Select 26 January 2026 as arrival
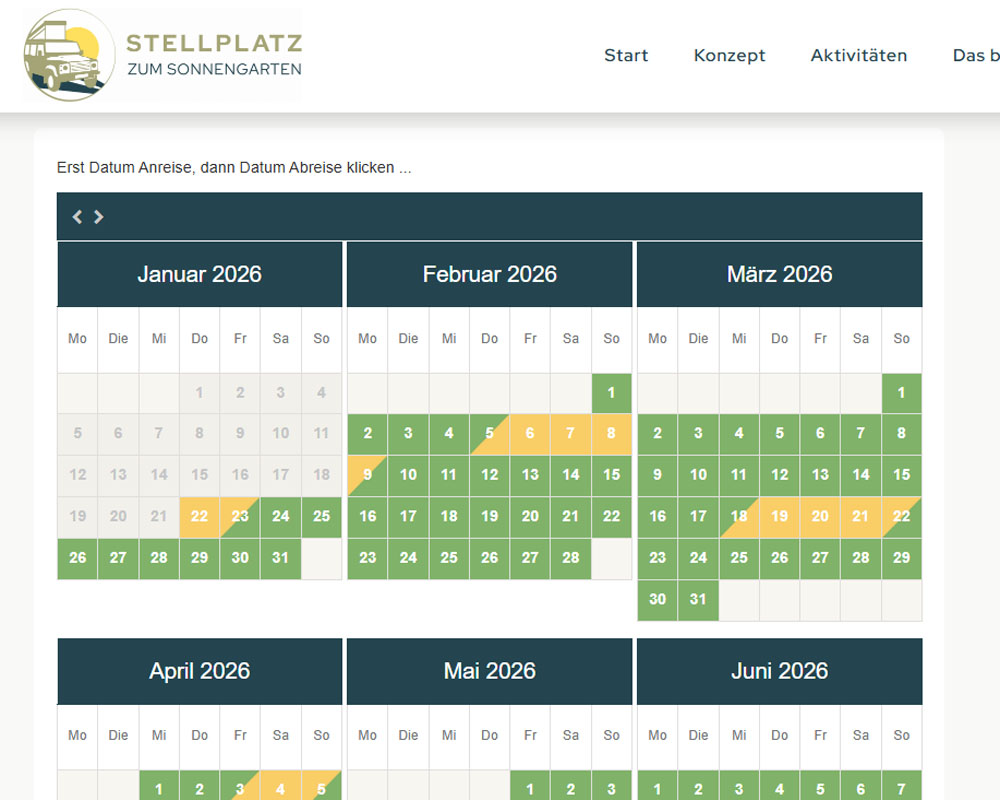The image size is (1000, 800). (78, 558)
